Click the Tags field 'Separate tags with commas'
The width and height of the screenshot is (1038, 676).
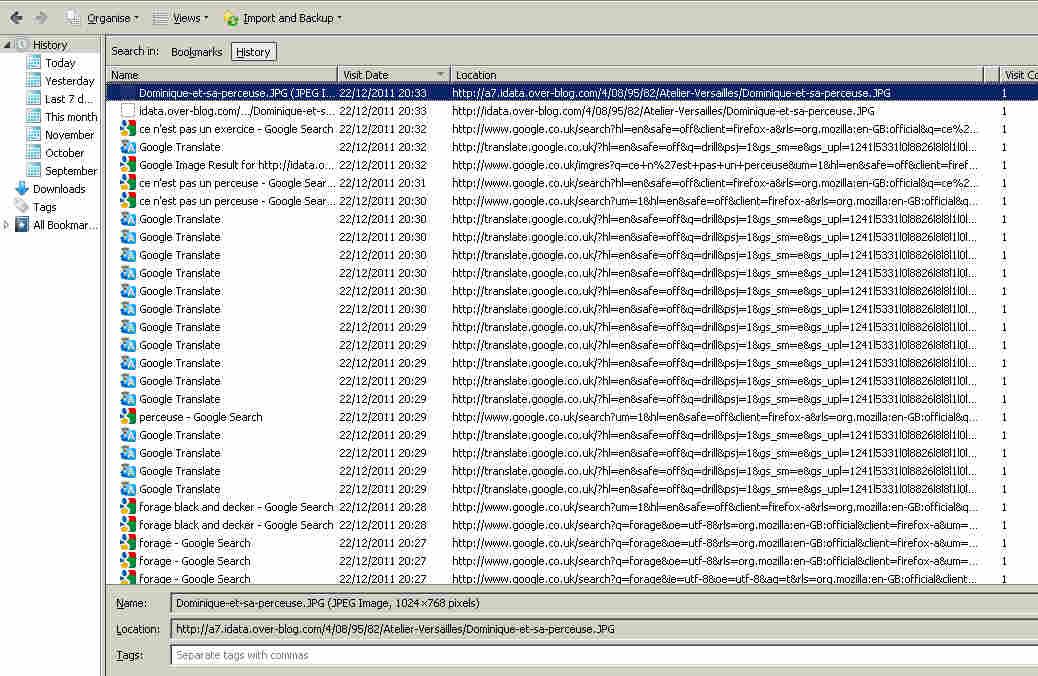[604, 655]
